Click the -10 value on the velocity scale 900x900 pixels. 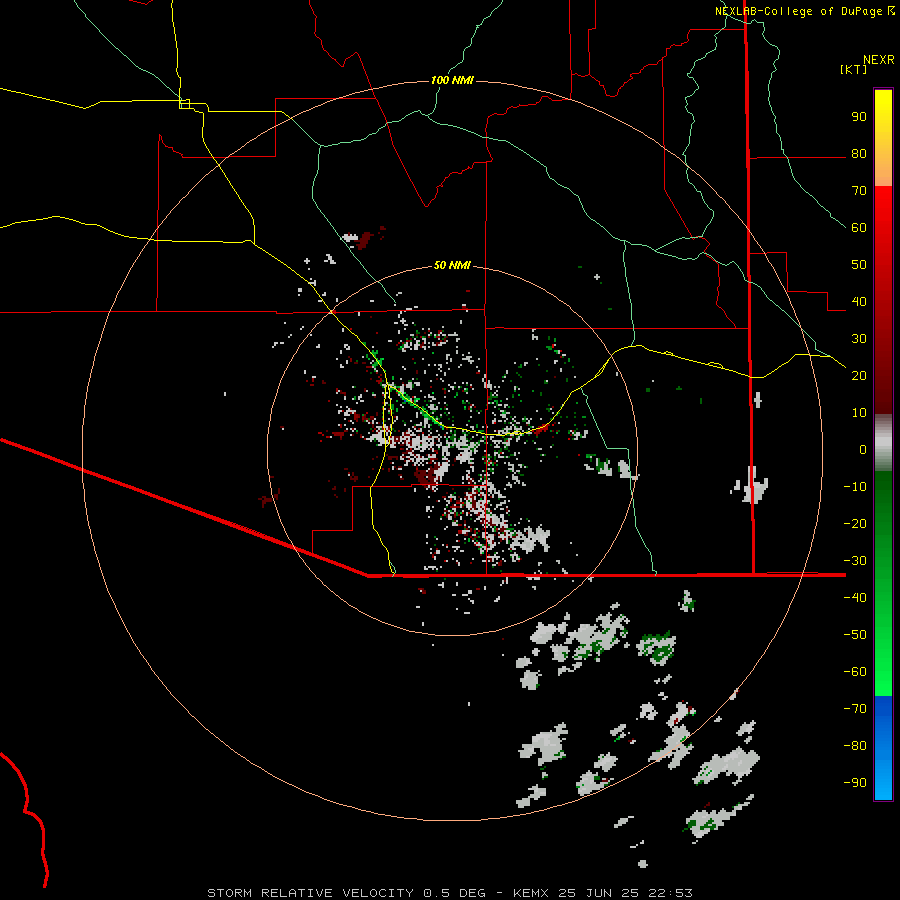point(855,487)
